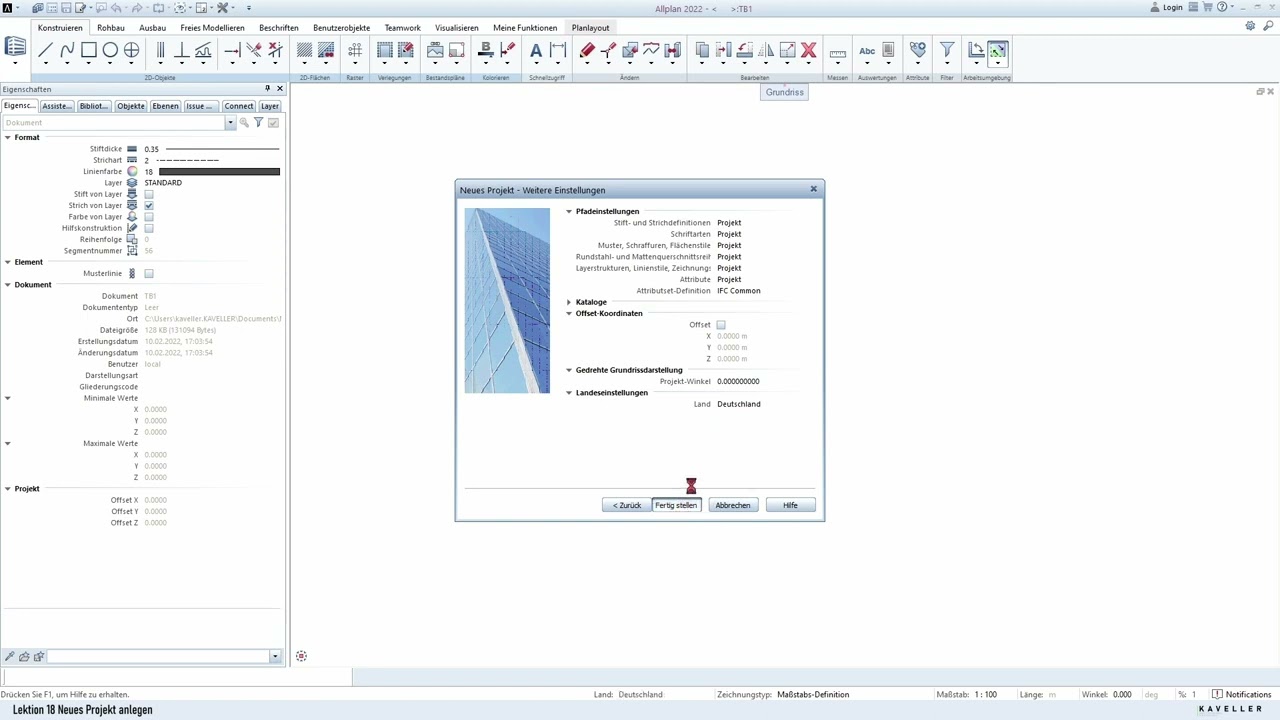Select the Text tool A icon
The image size is (1280, 720).
[535, 50]
